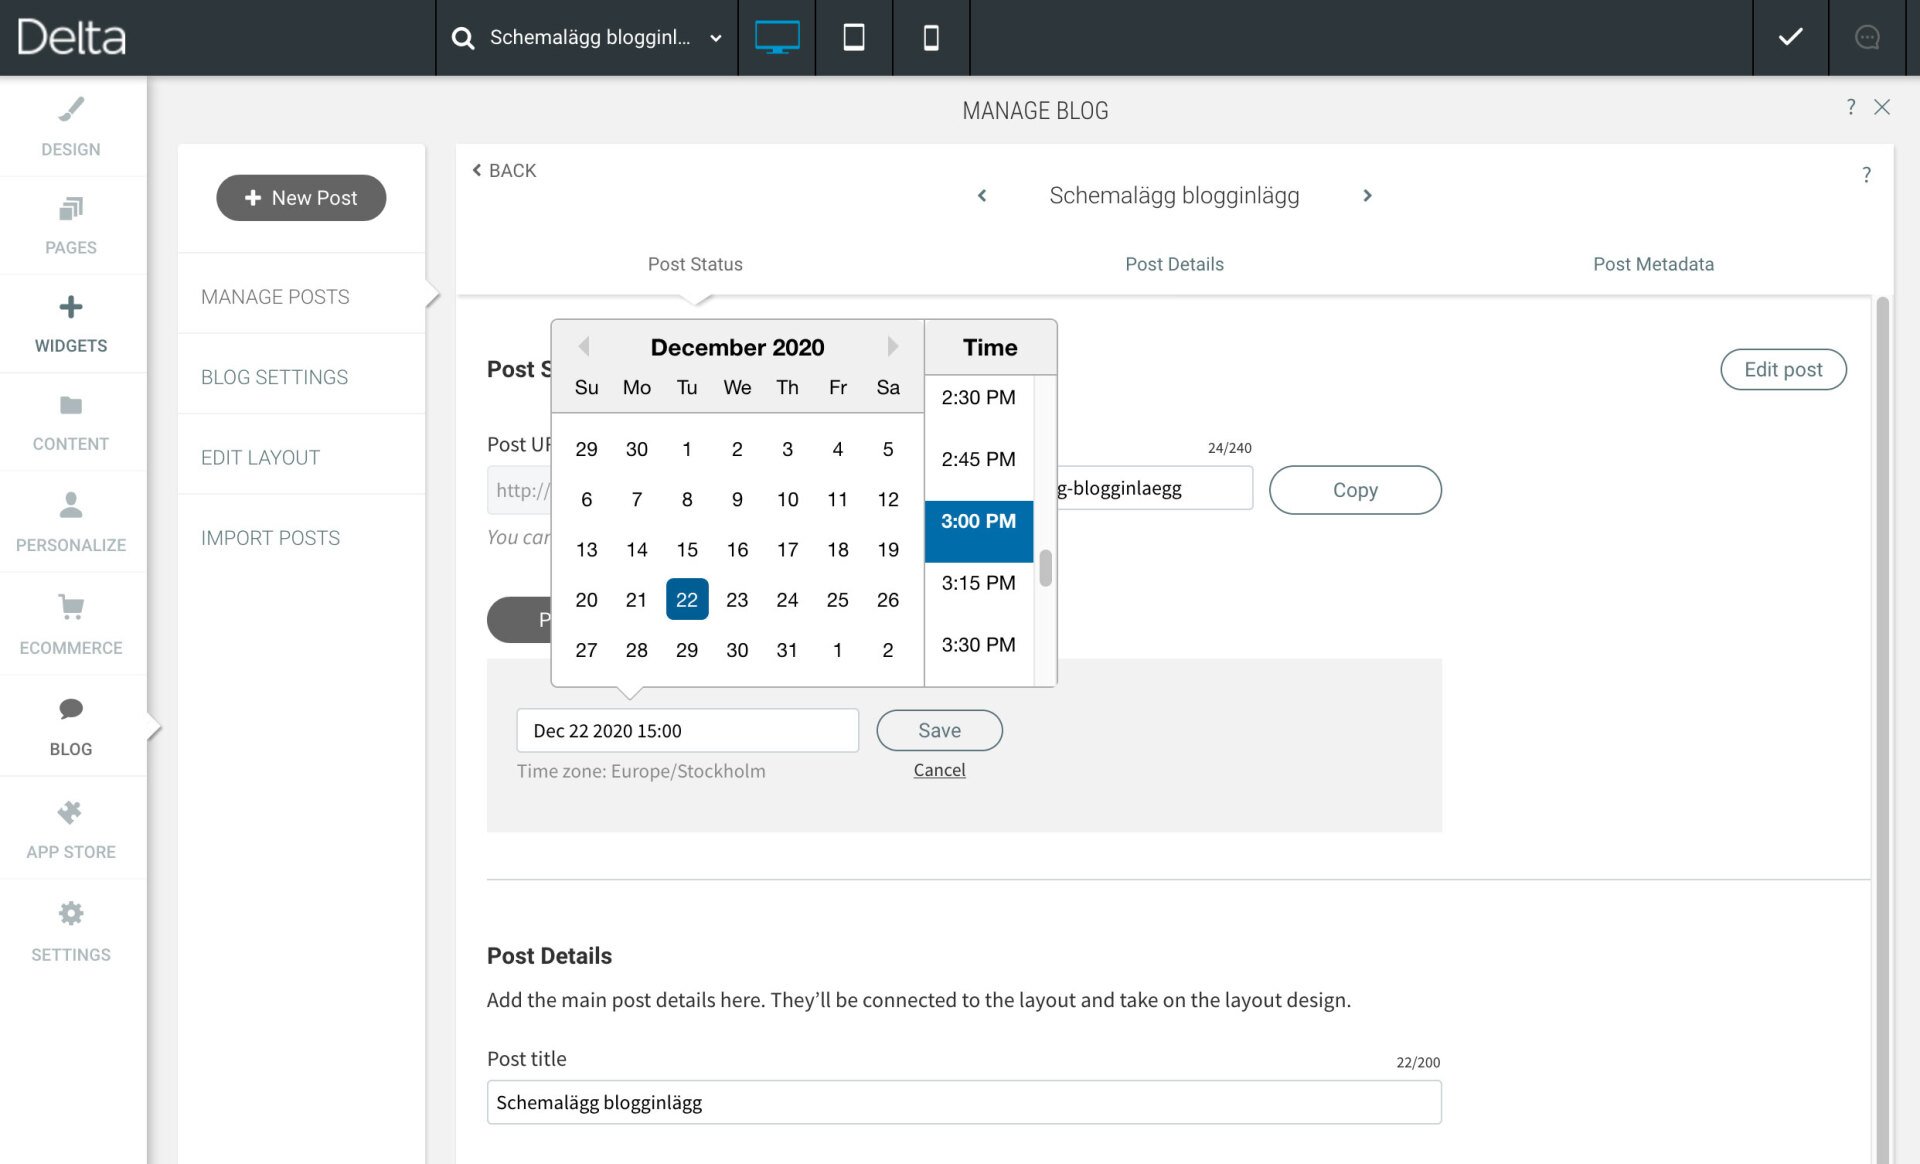Switch to Post Metadata tab
This screenshot has width=1920, height=1164.
1652,264
